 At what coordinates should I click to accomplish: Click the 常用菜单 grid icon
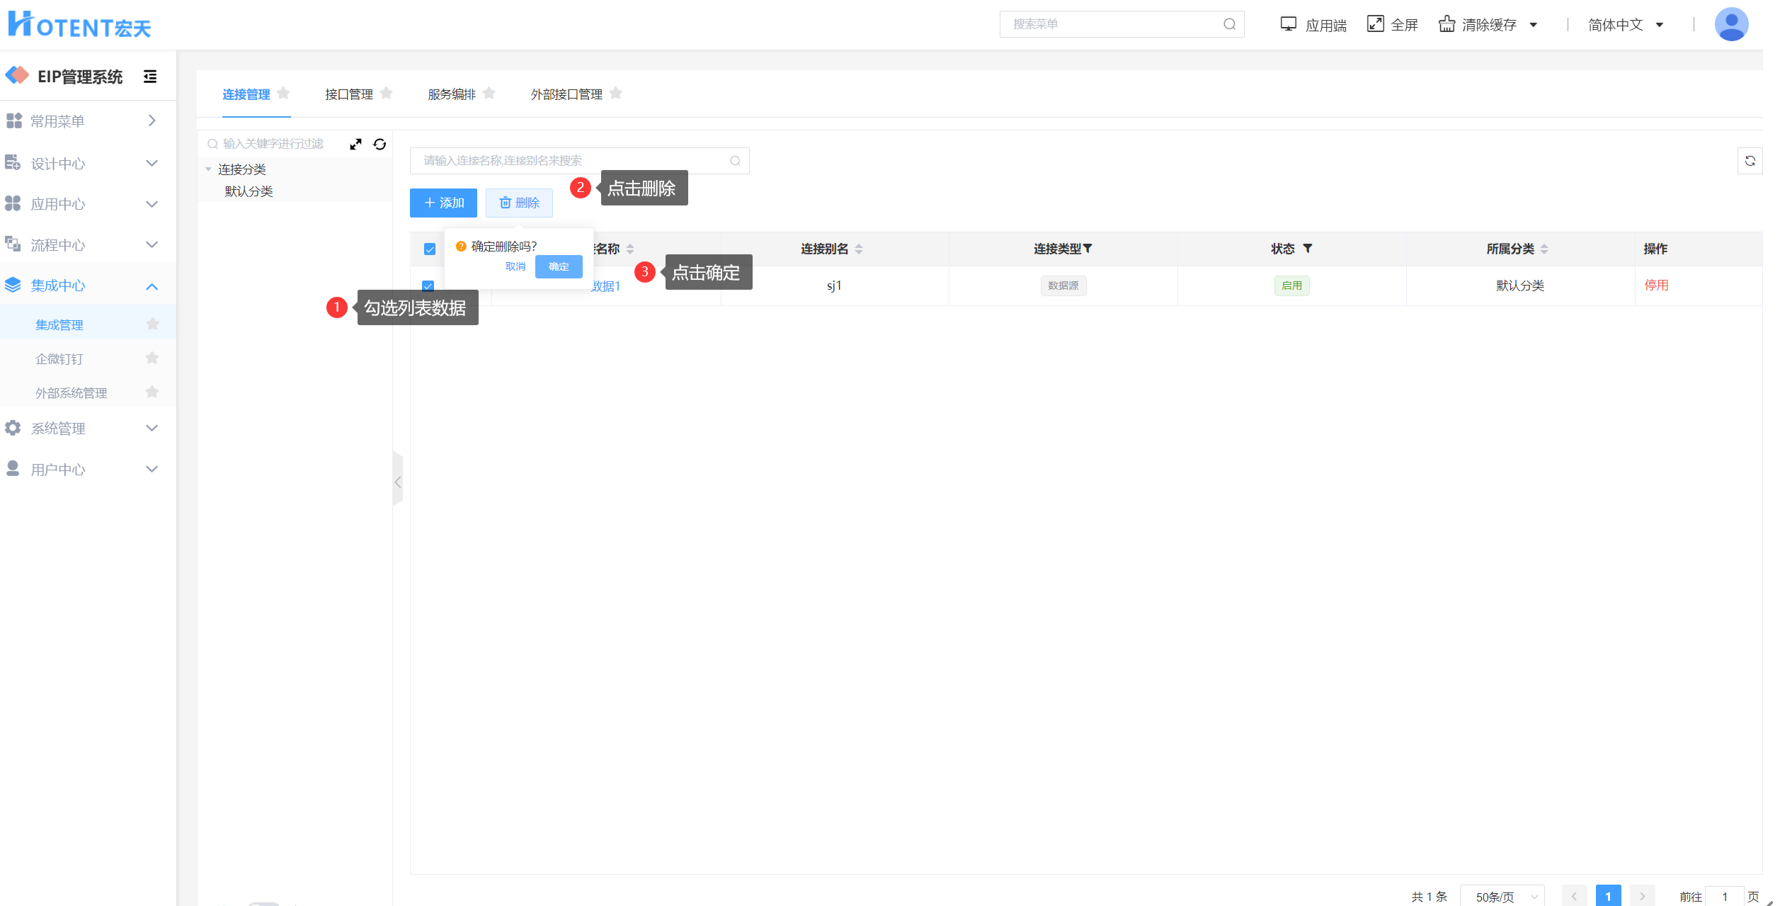point(14,121)
